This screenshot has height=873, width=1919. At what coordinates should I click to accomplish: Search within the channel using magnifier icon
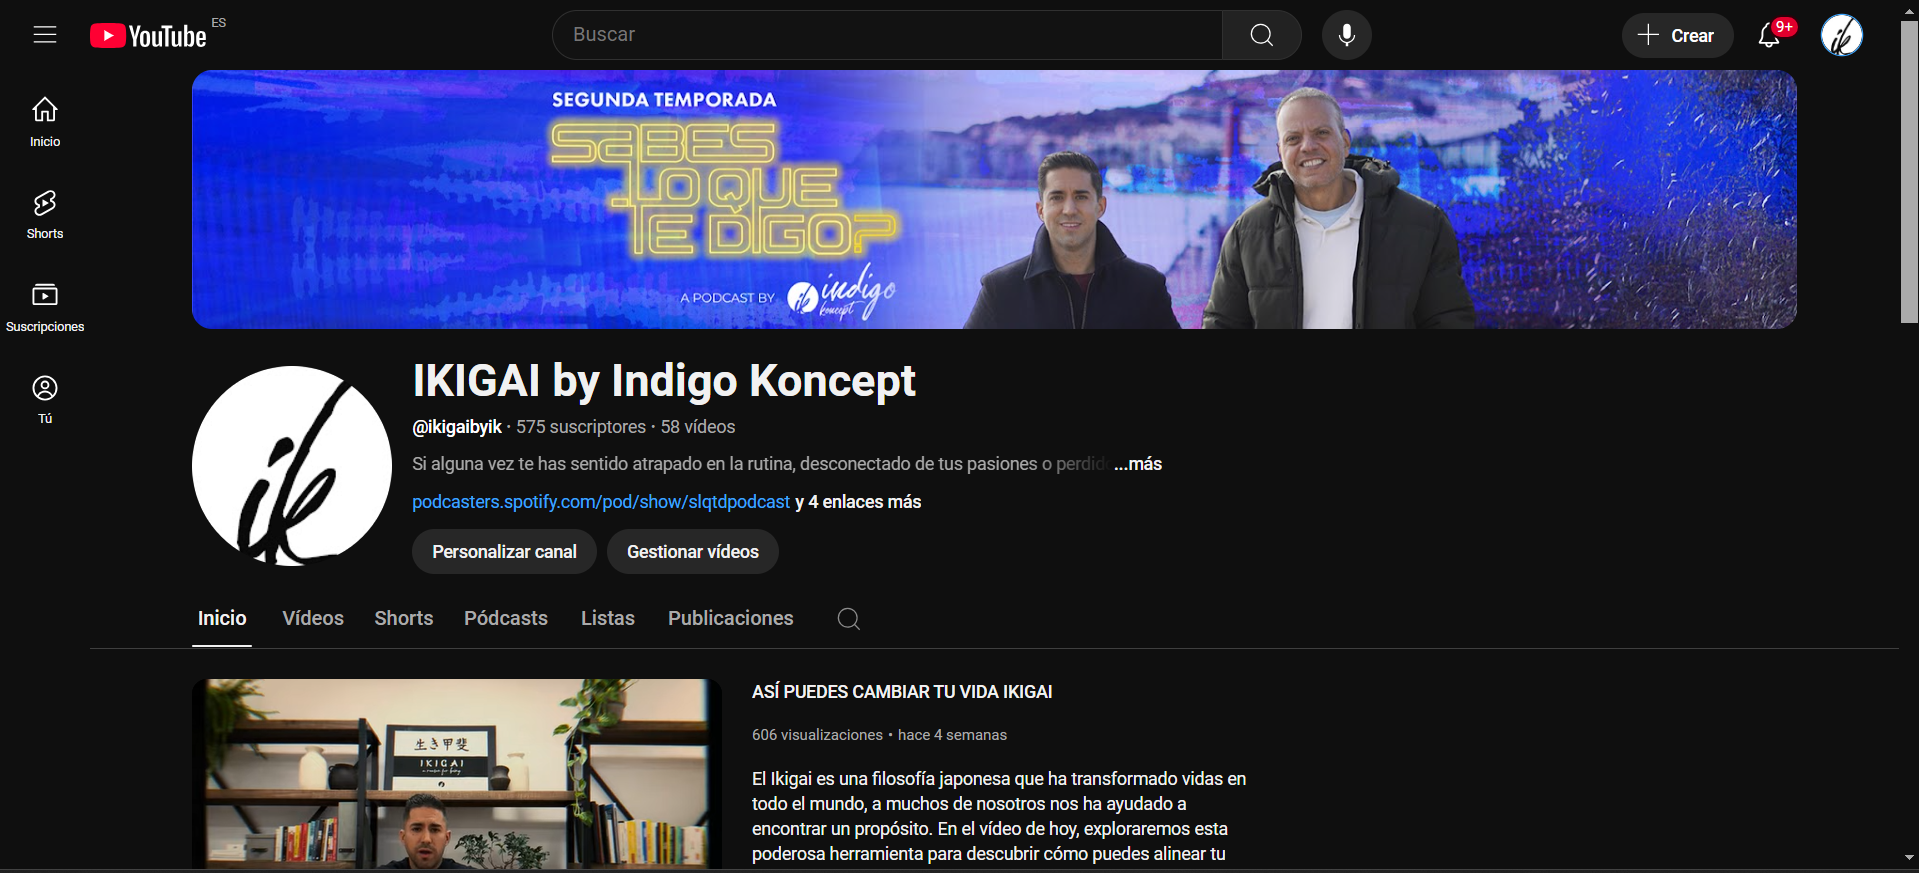click(848, 619)
